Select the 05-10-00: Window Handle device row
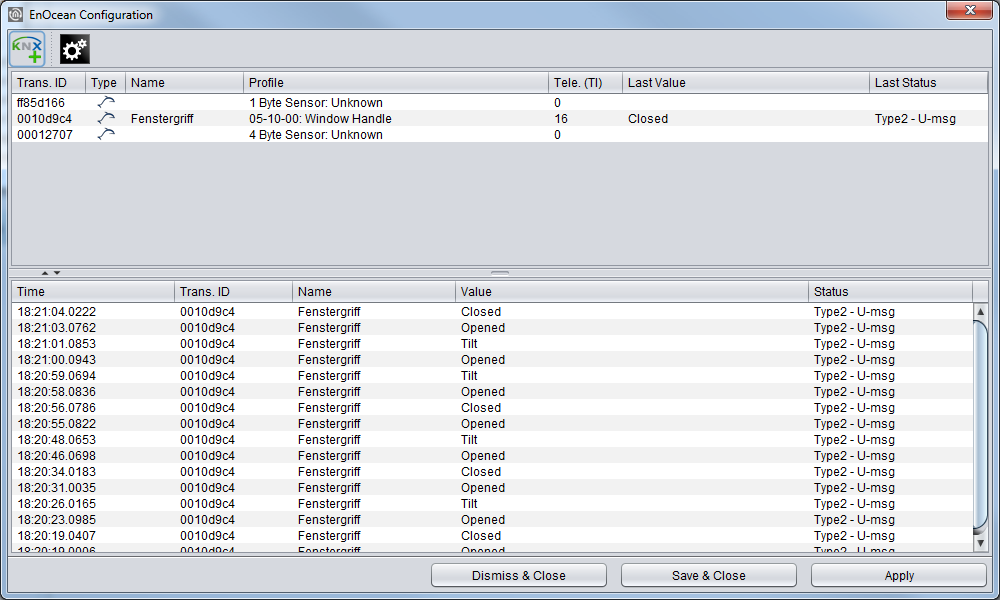Image resolution: width=1000 pixels, height=600 pixels. coord(500,119)
